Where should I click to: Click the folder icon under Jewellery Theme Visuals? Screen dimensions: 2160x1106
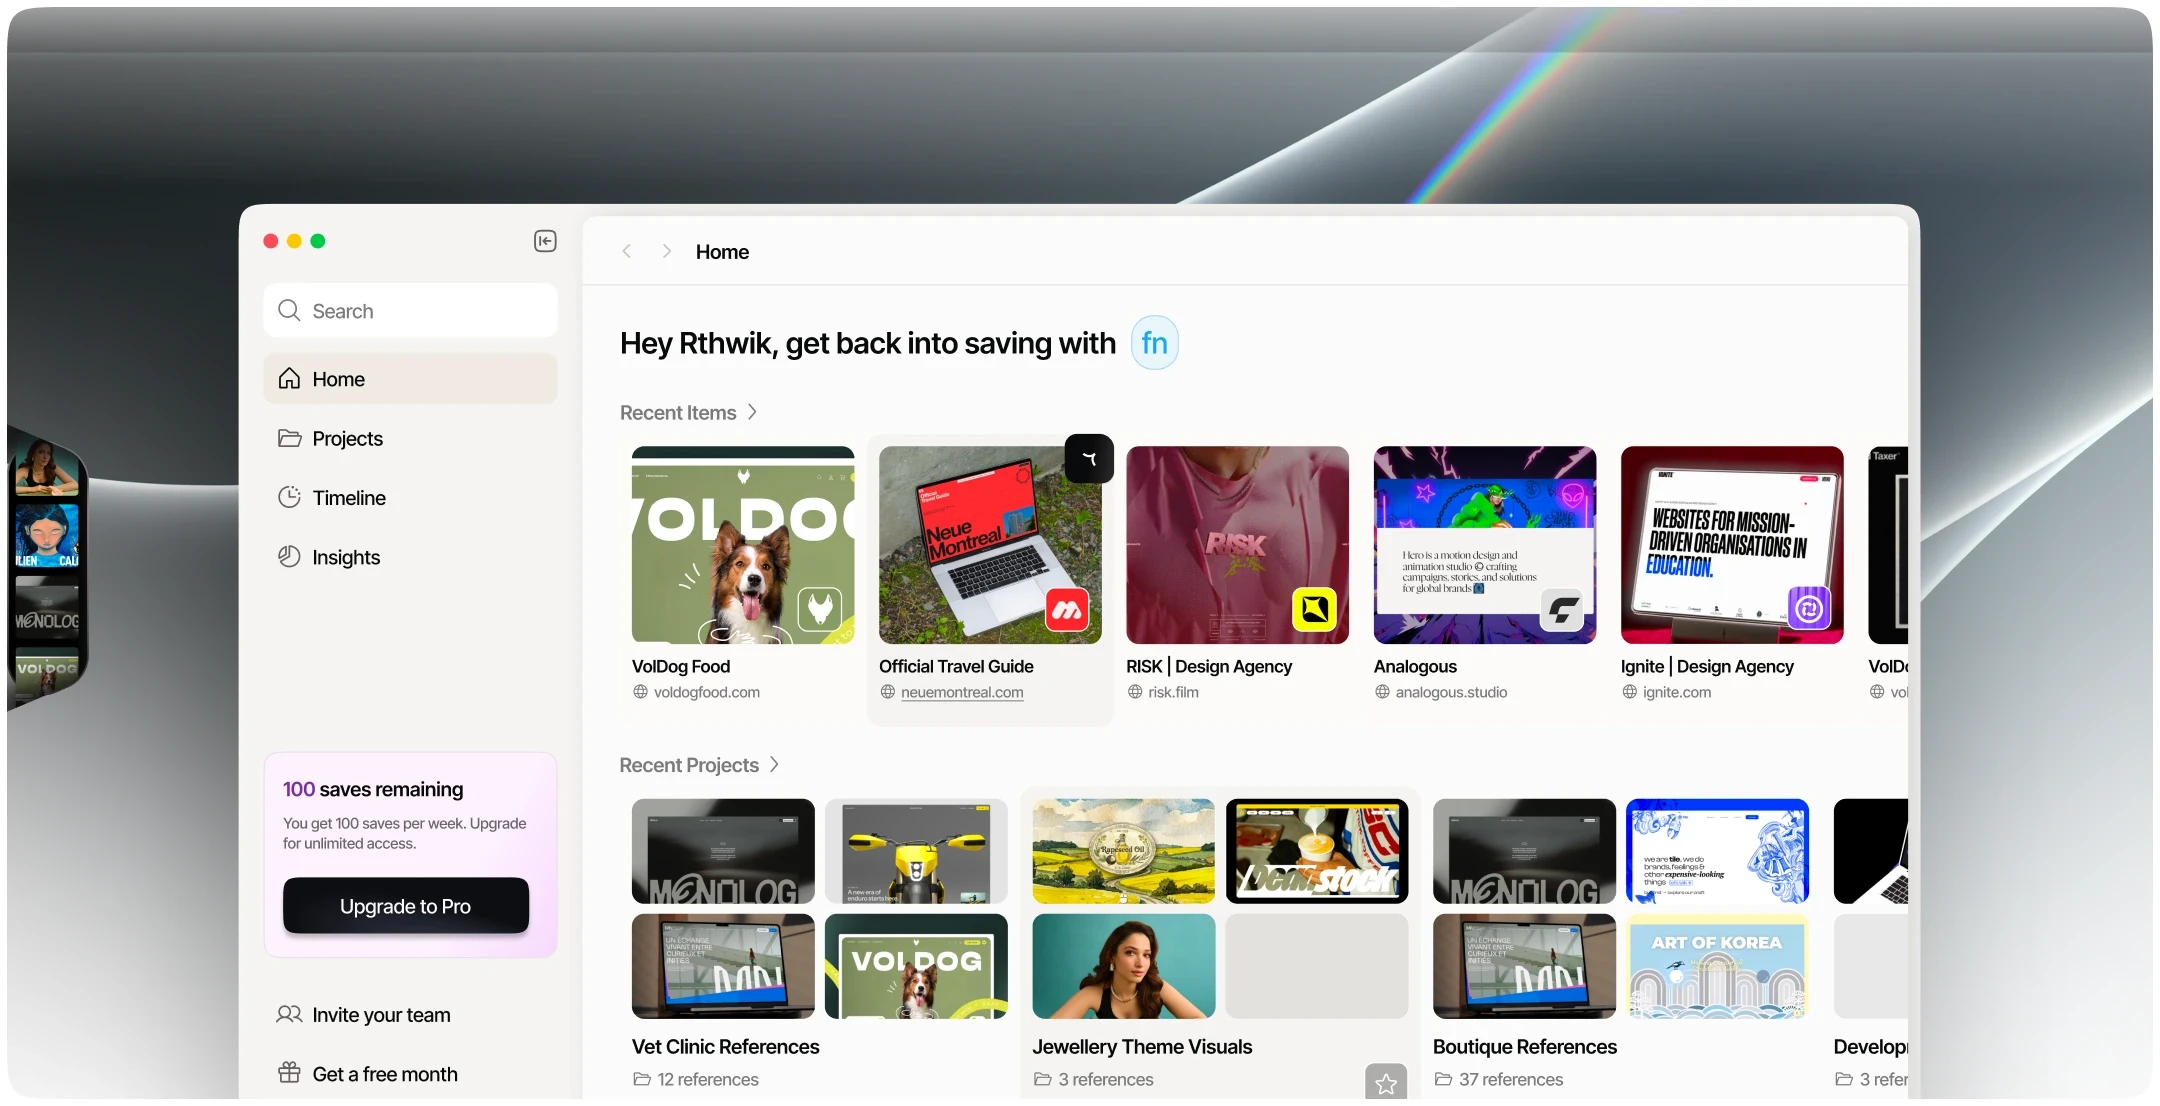coord(1042,1079)
